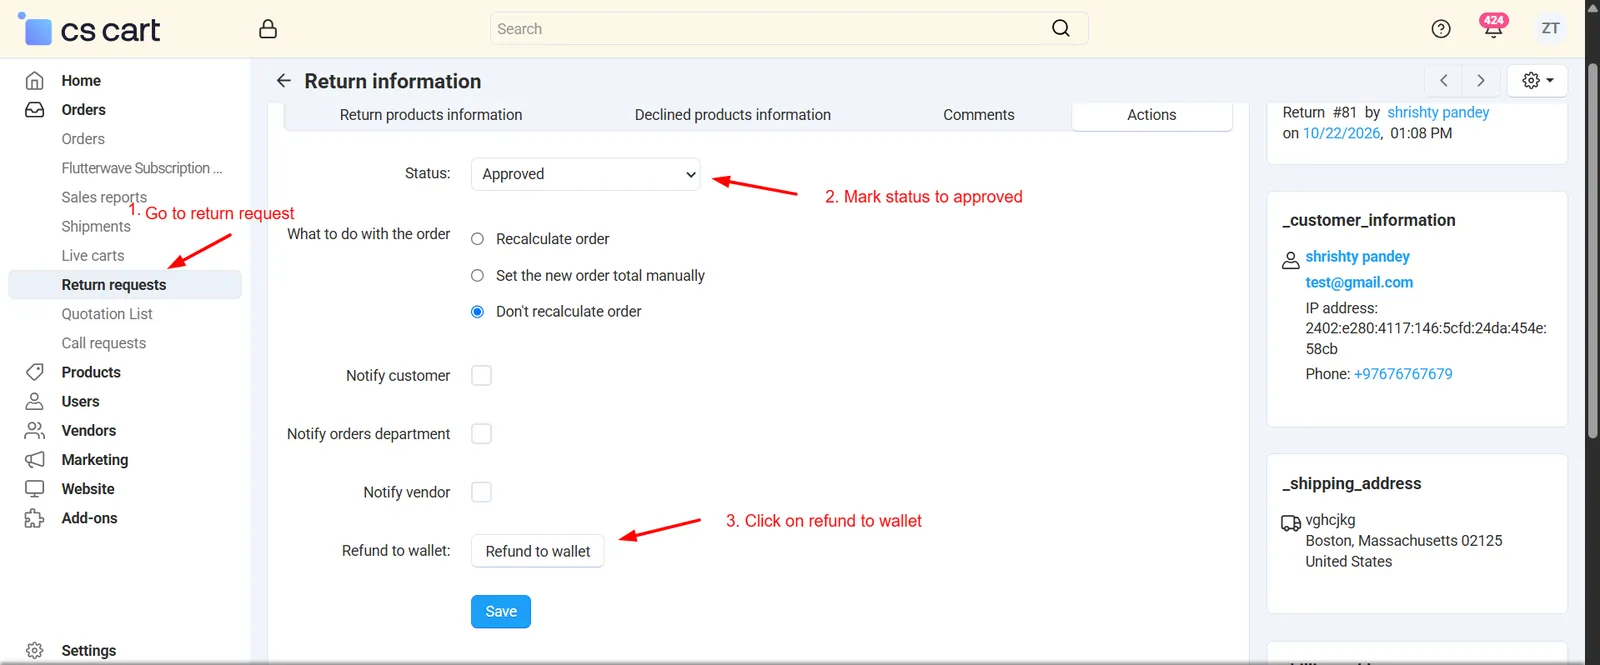Image resolution: width=1600 pixels, height=665 pixels.
Task: Open shrishty pandey customer profile link
Action: click(1357, 257)
